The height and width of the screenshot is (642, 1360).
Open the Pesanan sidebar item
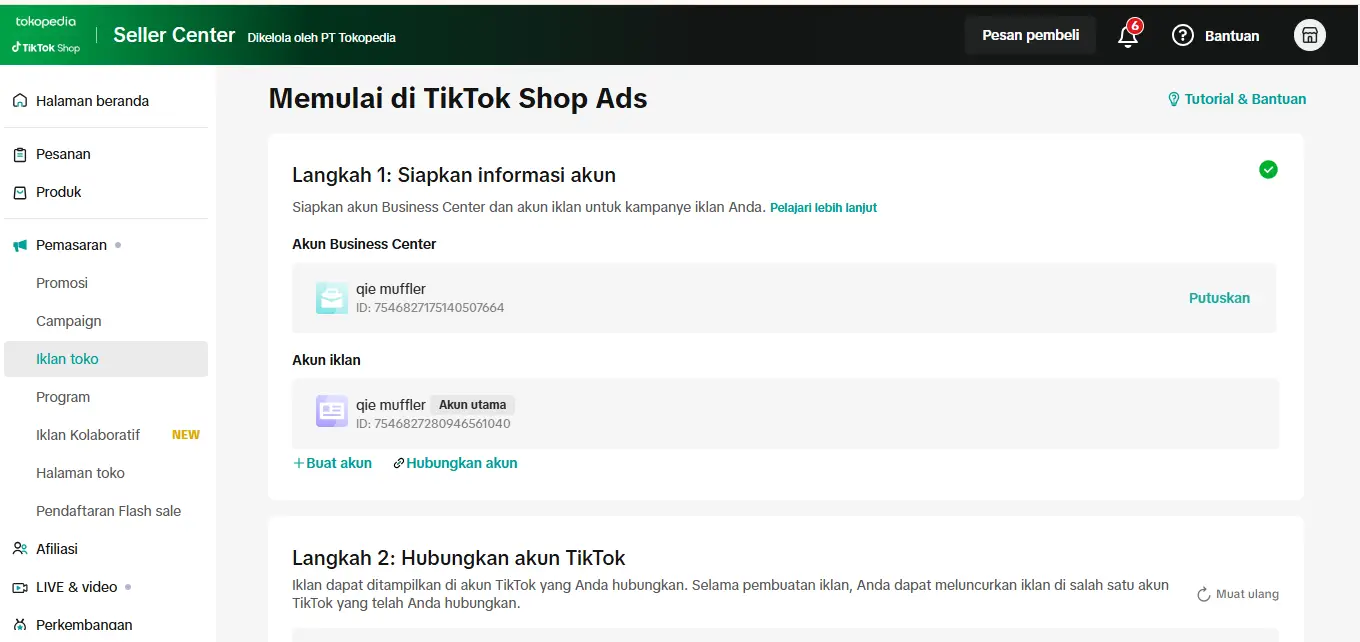point(63,154)
